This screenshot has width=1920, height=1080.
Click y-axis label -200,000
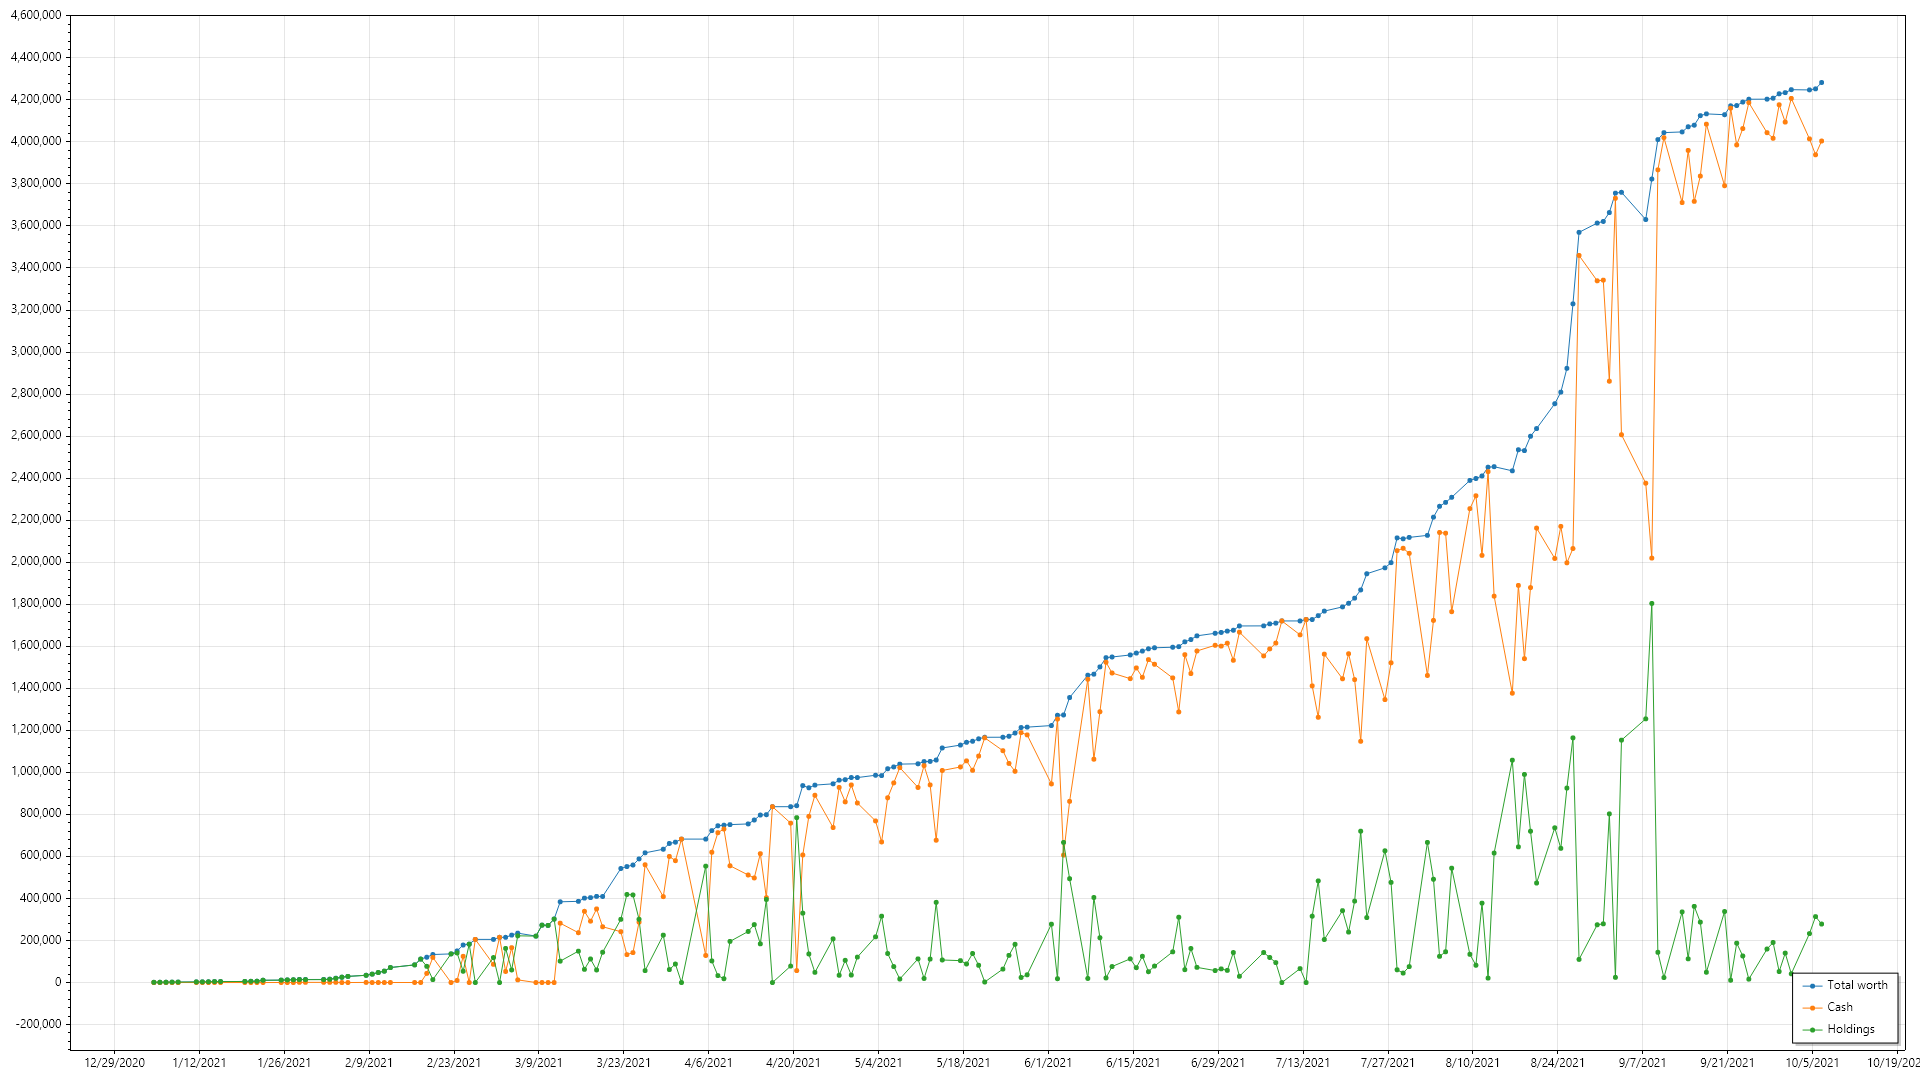(38, 1024)
